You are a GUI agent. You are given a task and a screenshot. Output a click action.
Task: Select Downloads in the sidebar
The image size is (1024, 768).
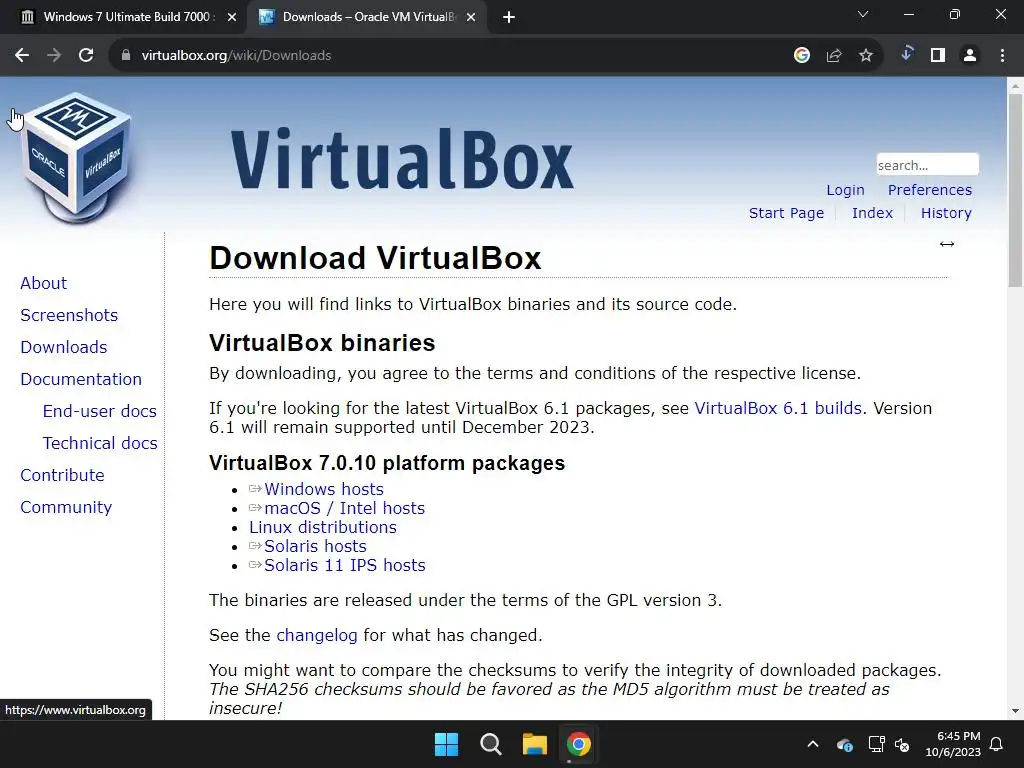pos(63,347)
